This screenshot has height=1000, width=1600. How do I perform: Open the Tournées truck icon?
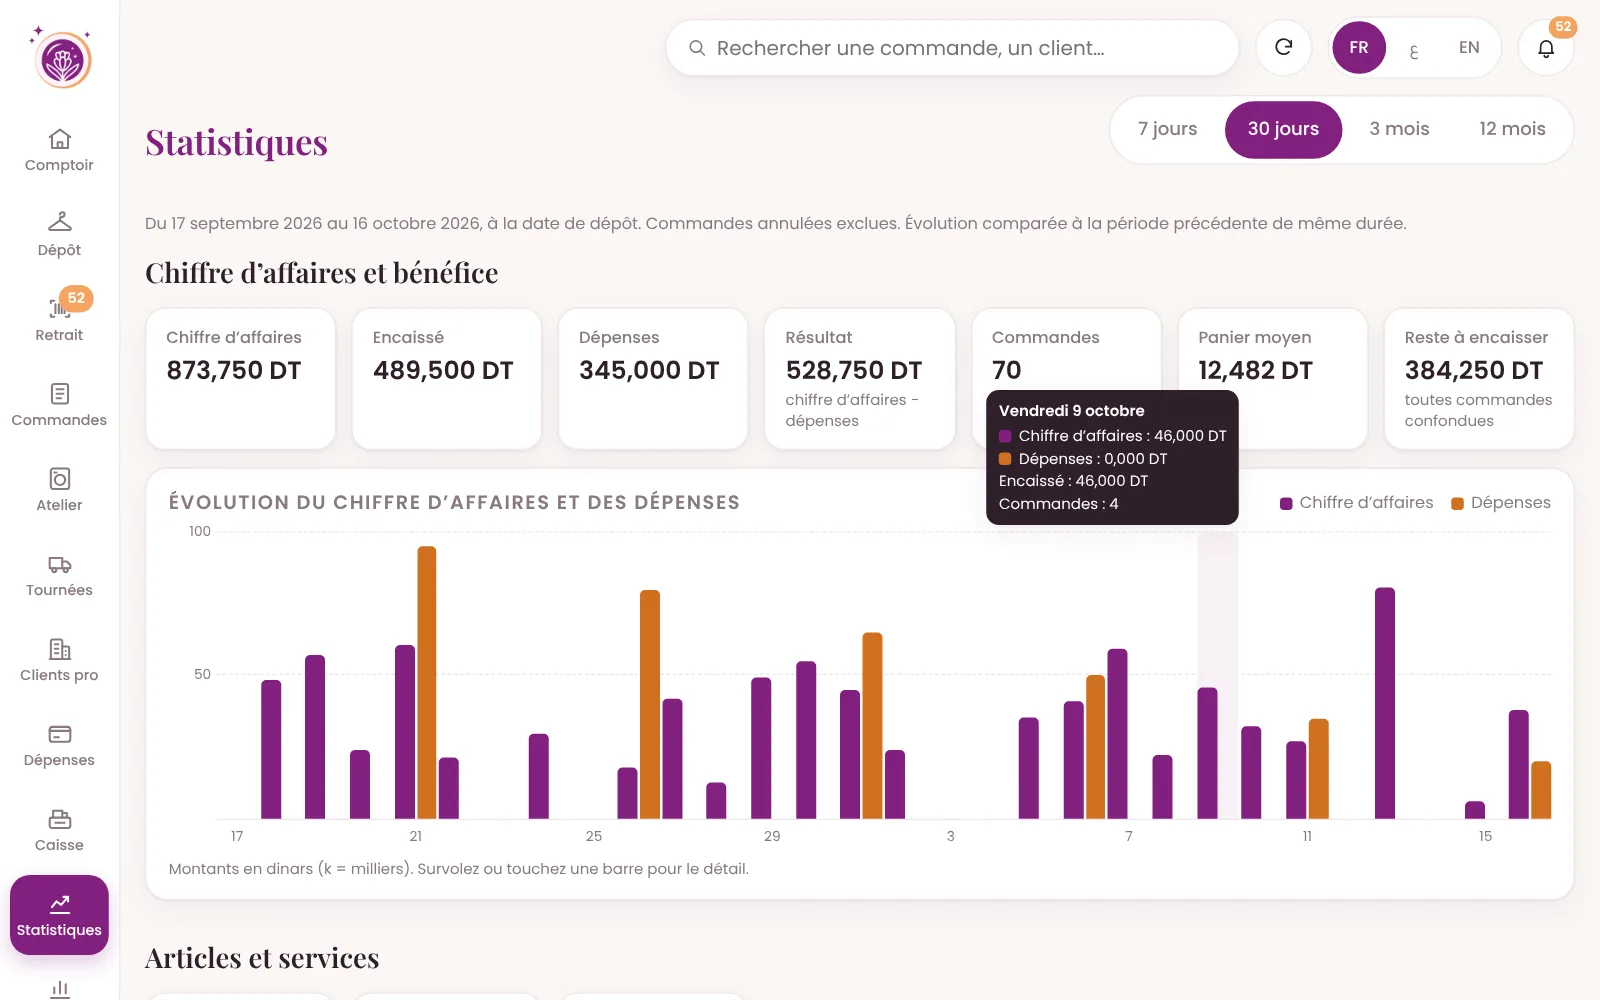(x=59, y=565)
